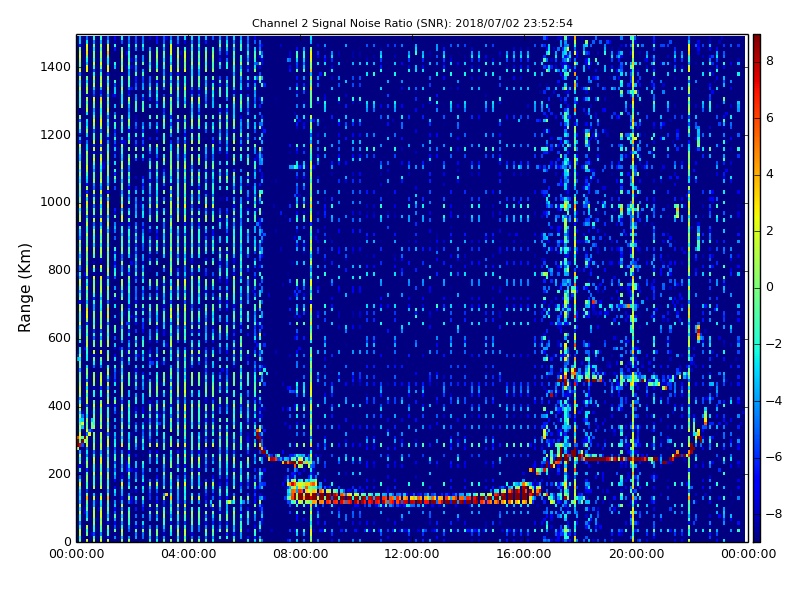Click the 400 y-axis tick label
The width and height of the screenshot is (800, 600).
tap(59, 406)
